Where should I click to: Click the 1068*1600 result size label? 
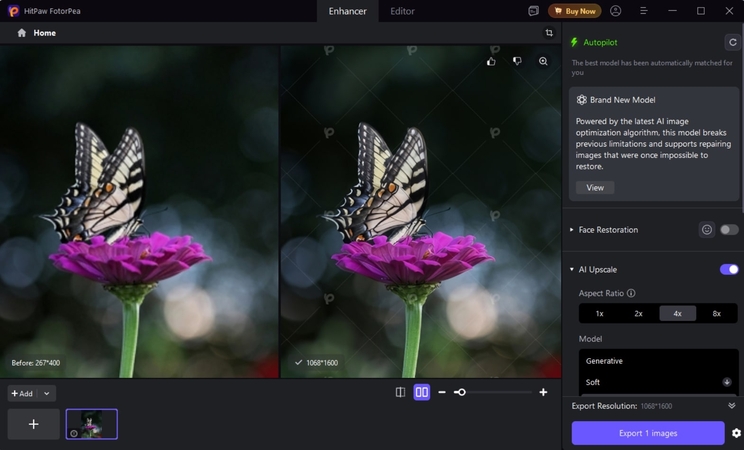[x=322, y=363]
